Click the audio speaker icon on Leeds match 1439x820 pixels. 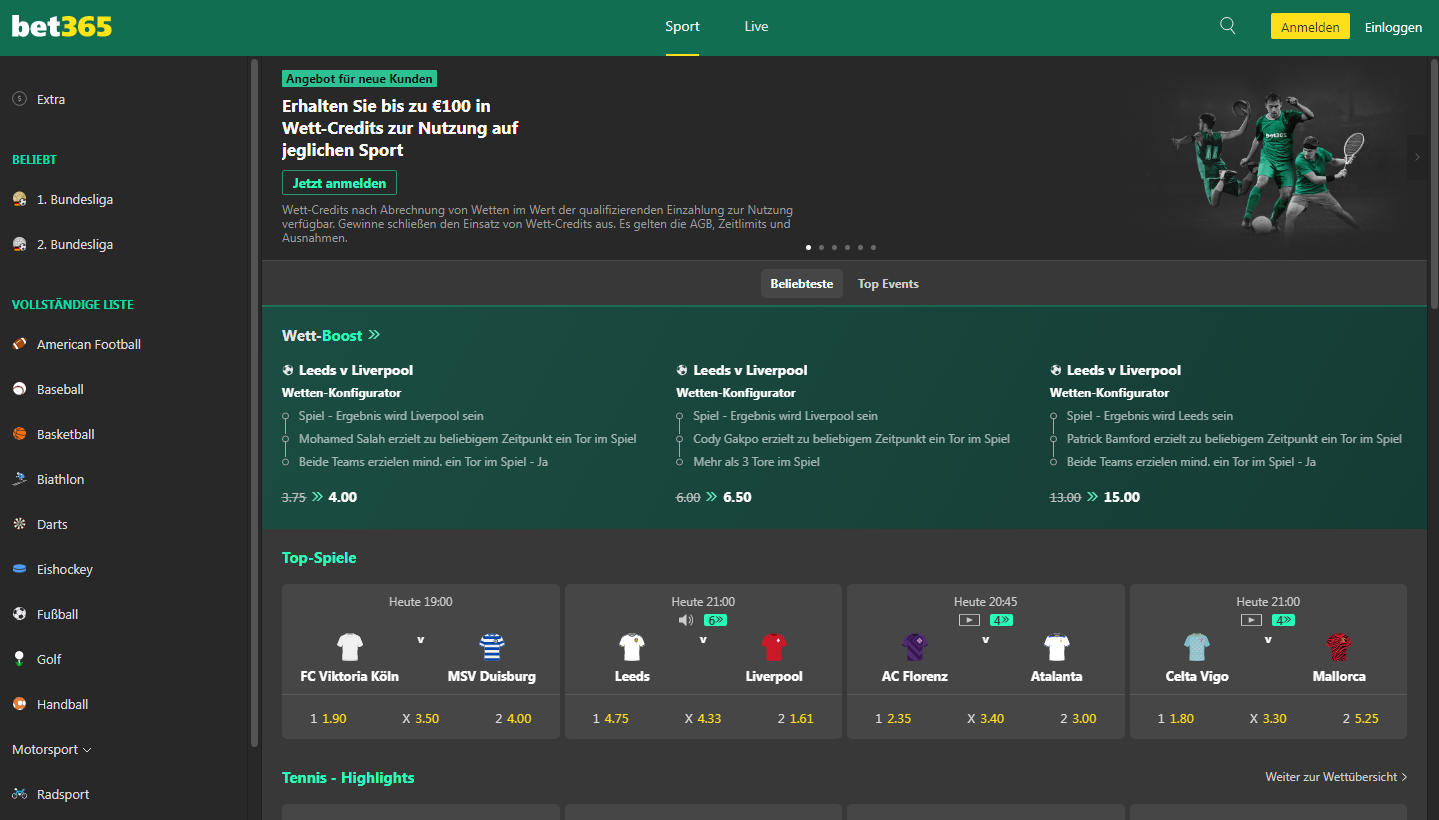686,620
